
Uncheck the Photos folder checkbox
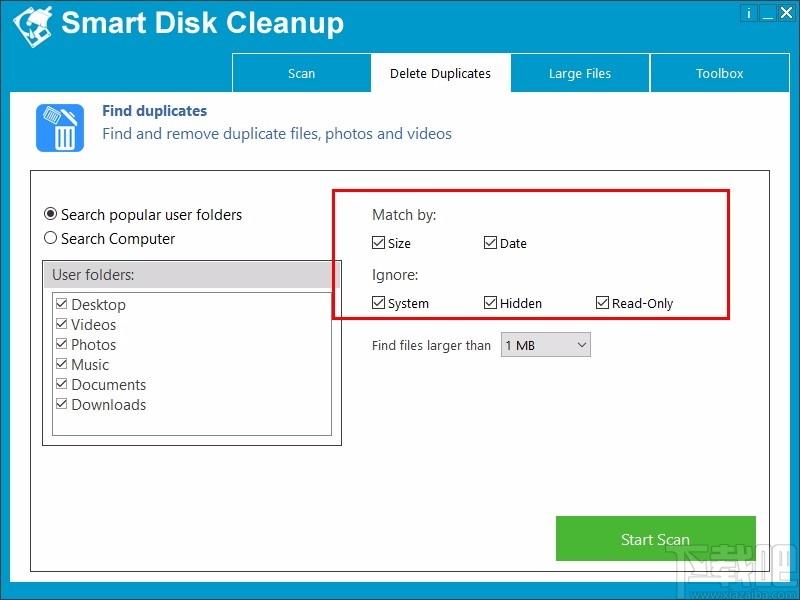point(62,344)
